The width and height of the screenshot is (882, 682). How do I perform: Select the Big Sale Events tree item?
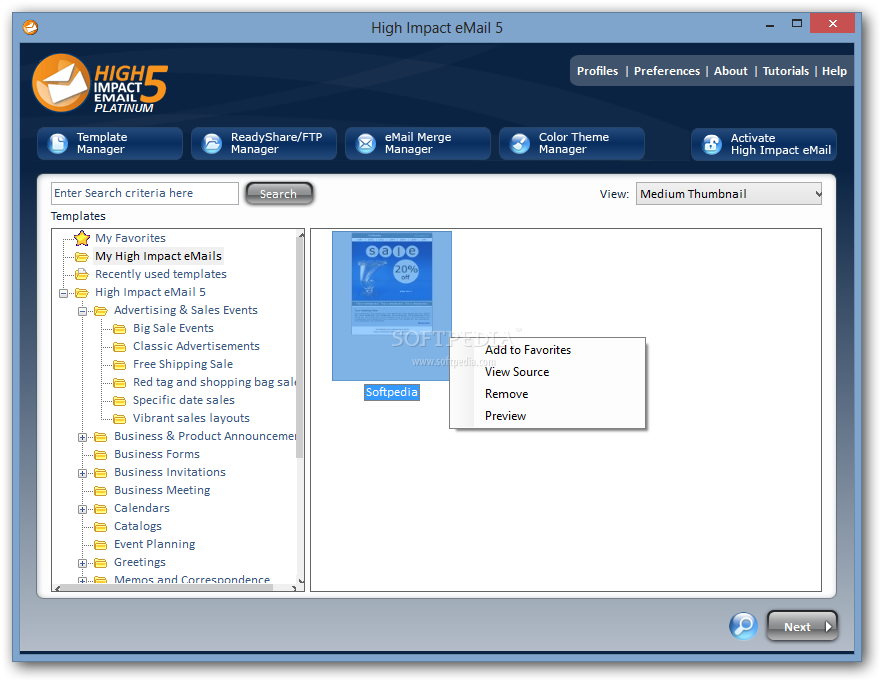pyautogui.click(x=173, y=328)
